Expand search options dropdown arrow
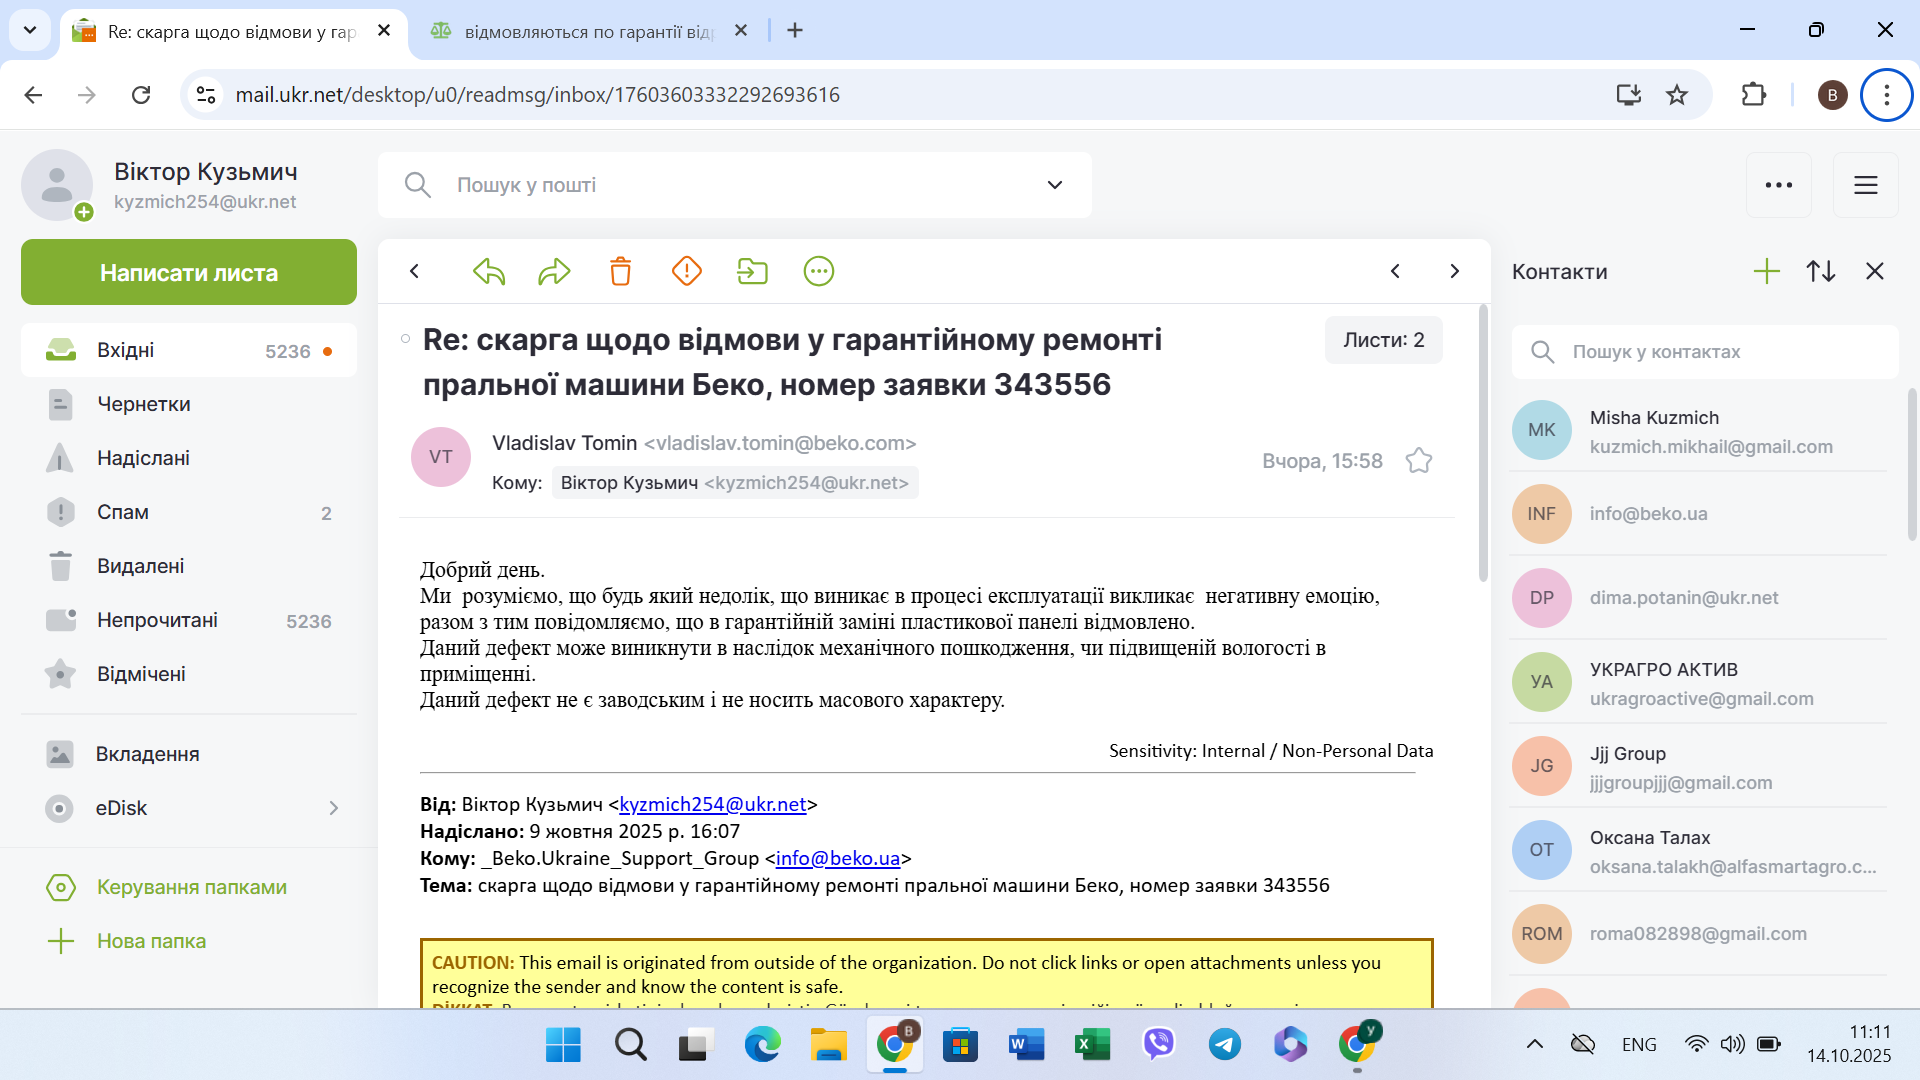The image size is (1920, 1080). pos(1054,185)
